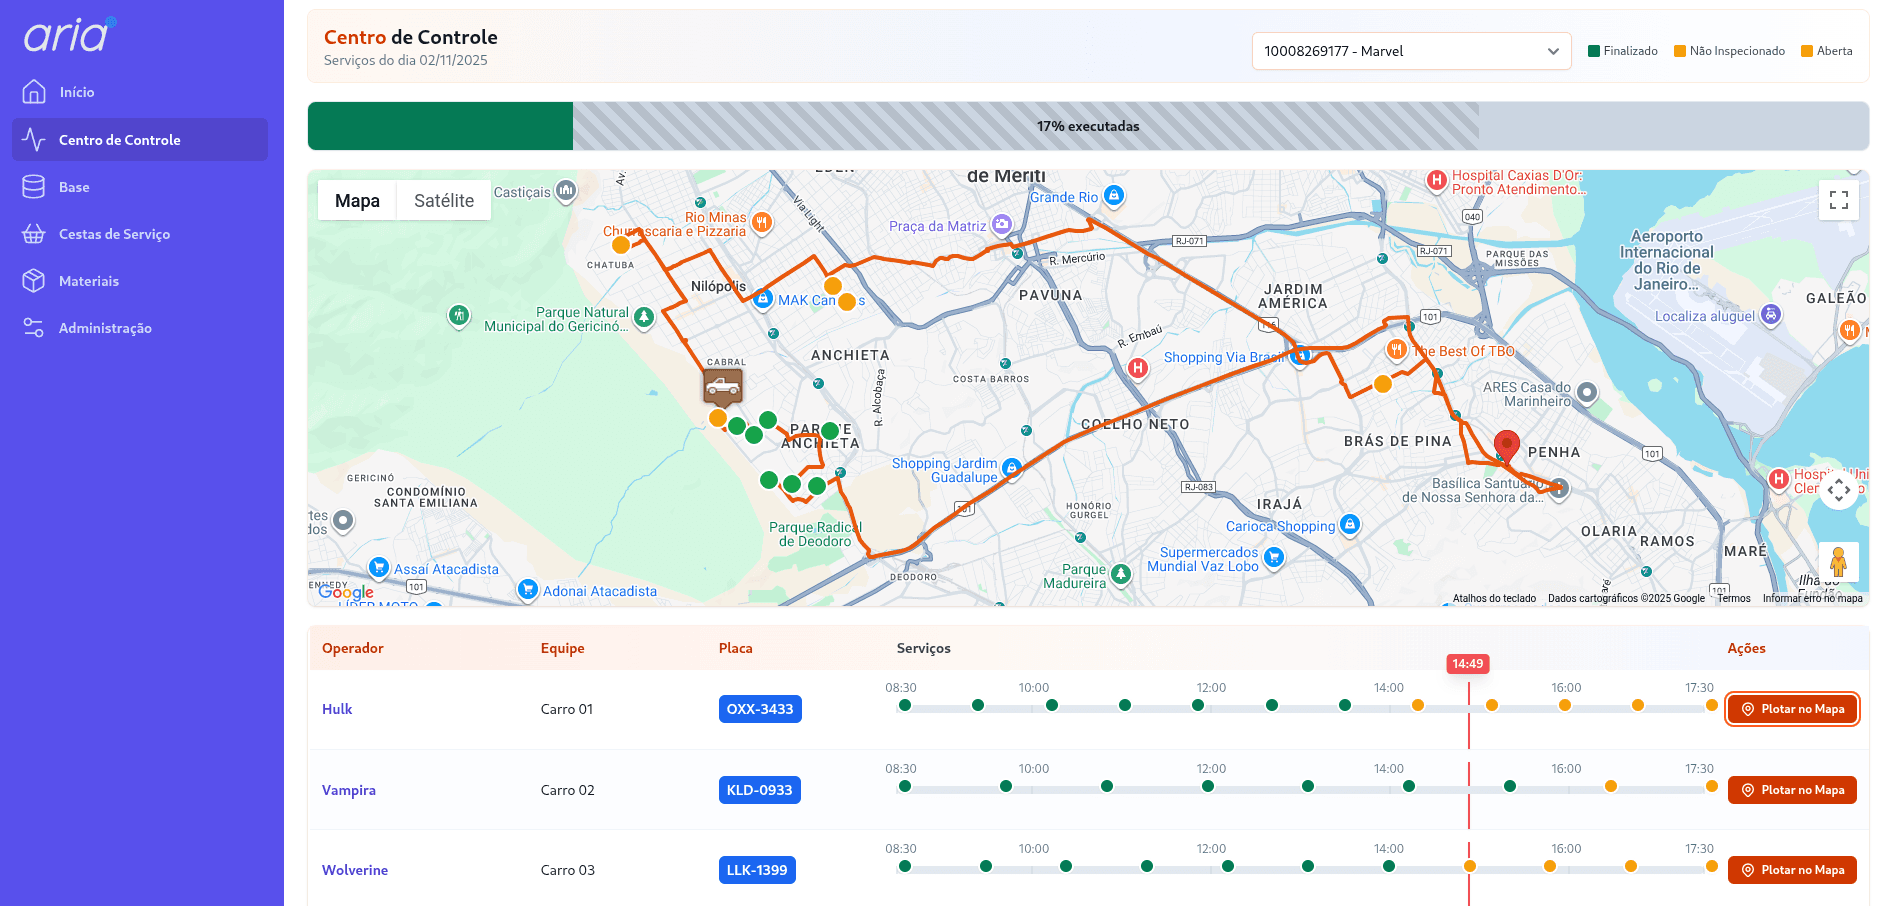The height and width of the screenshot is (906, 1883).
Task: Switch map to Satélite view
Action: click(444, 201)
